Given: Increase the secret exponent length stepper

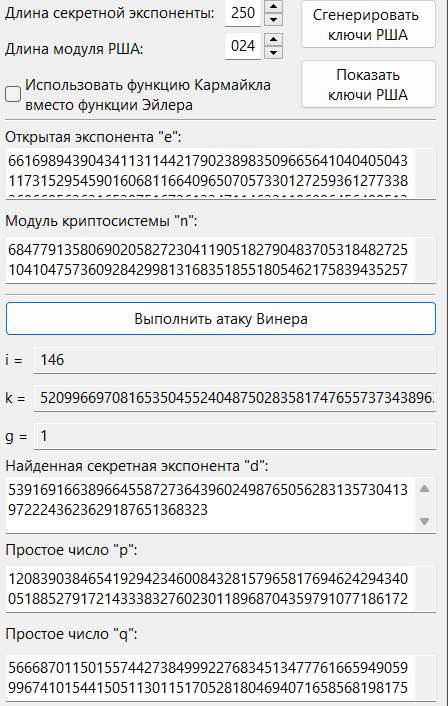Looking at the screenshot, I should (273, 6).
